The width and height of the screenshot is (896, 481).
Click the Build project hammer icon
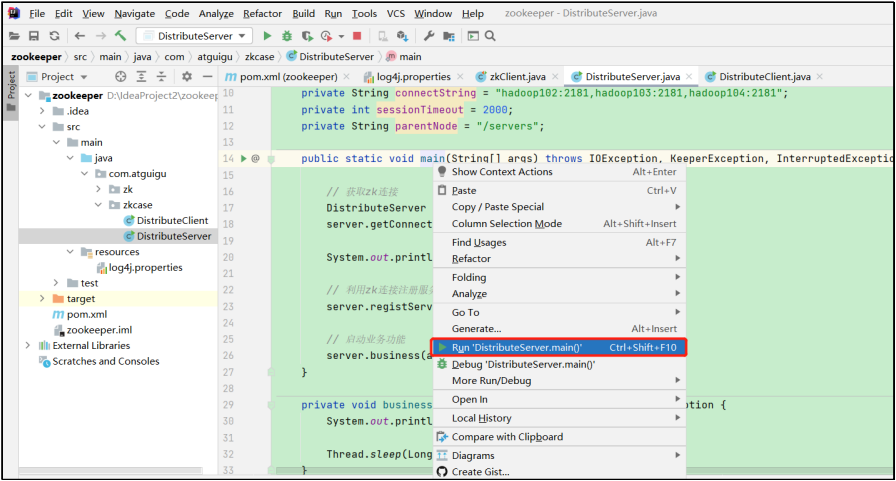[121, 36]
